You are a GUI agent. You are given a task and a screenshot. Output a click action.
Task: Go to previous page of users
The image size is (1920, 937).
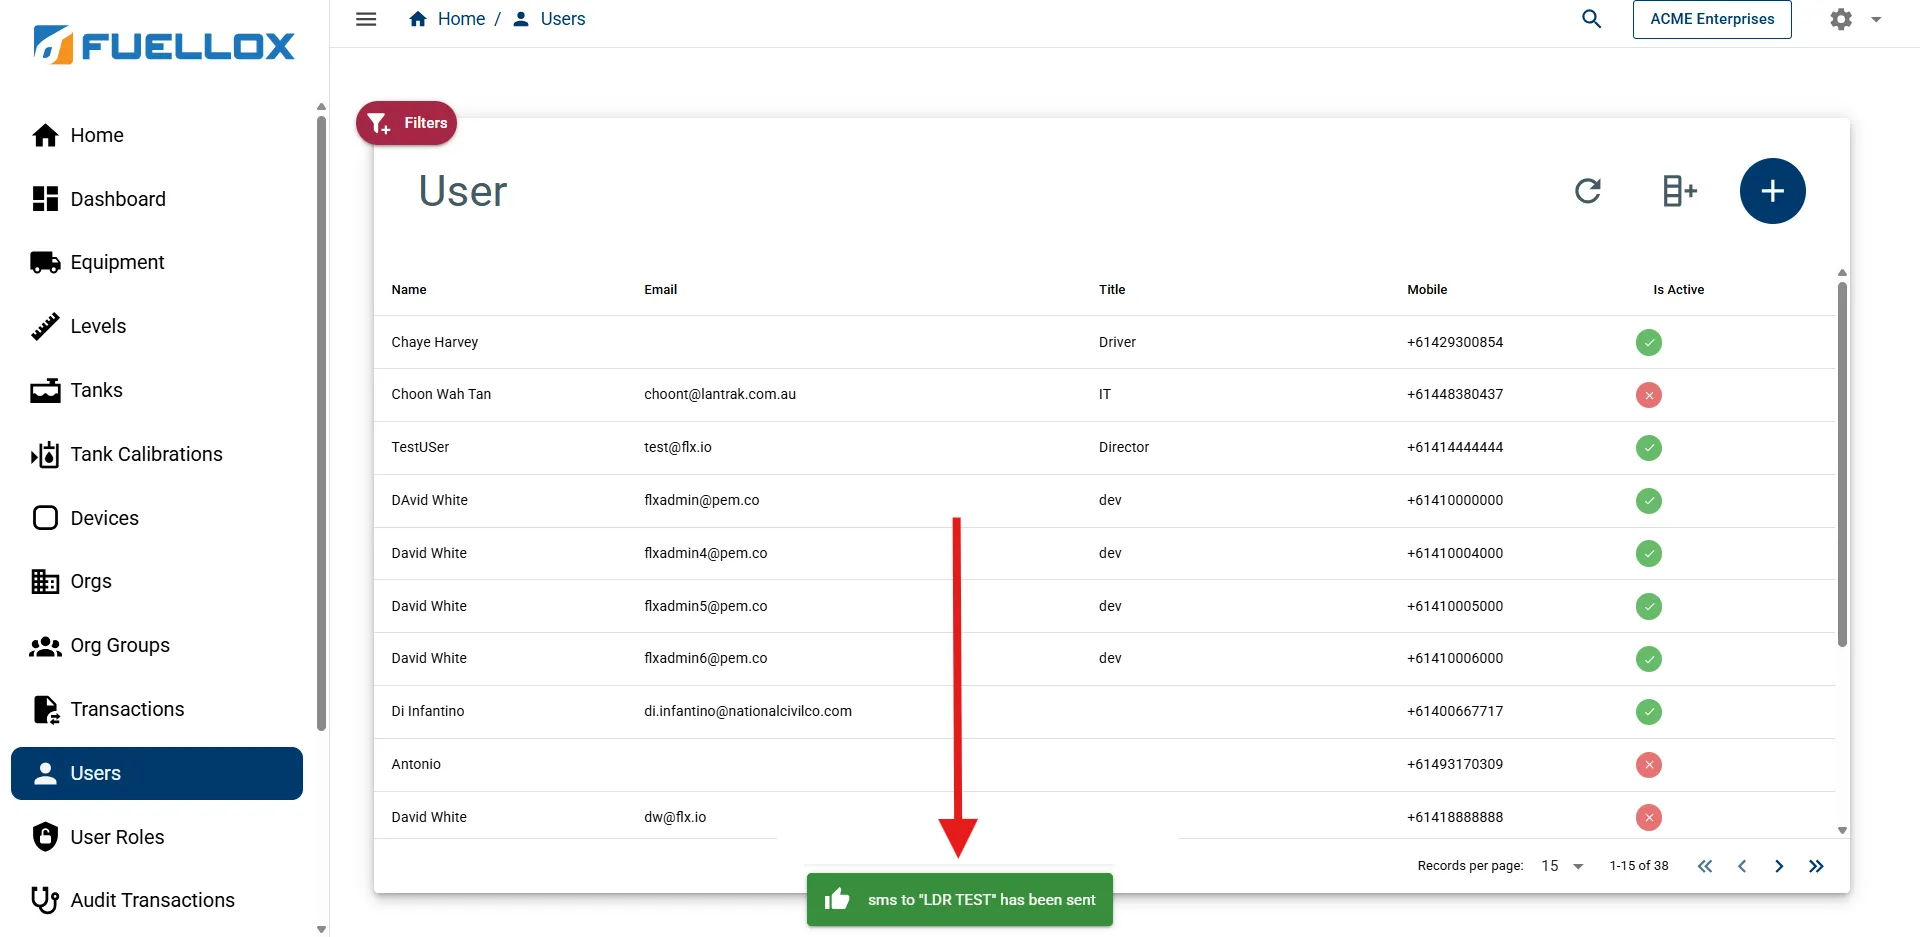pos(1742,866)
